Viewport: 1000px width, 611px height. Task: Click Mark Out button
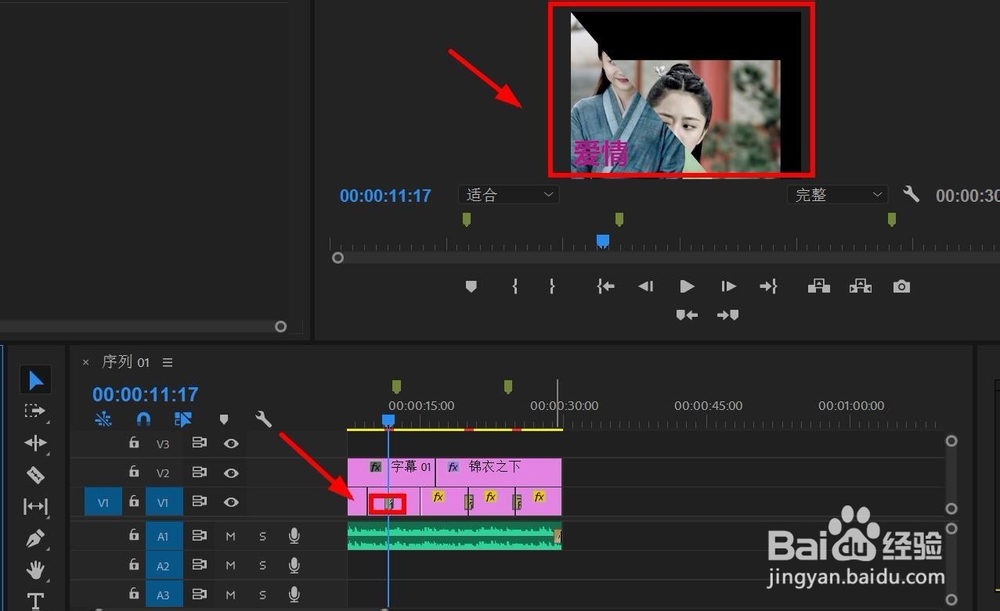pos(552,286)
